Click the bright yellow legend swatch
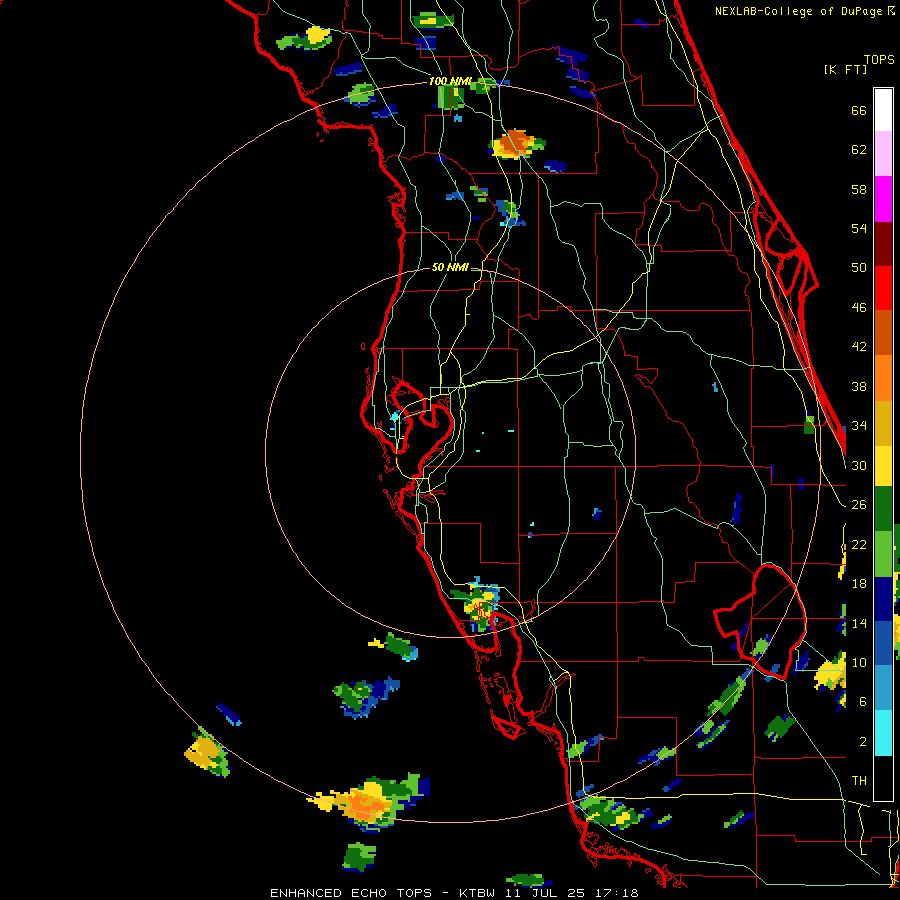This screenshot has width=900, height=900. 883,466
